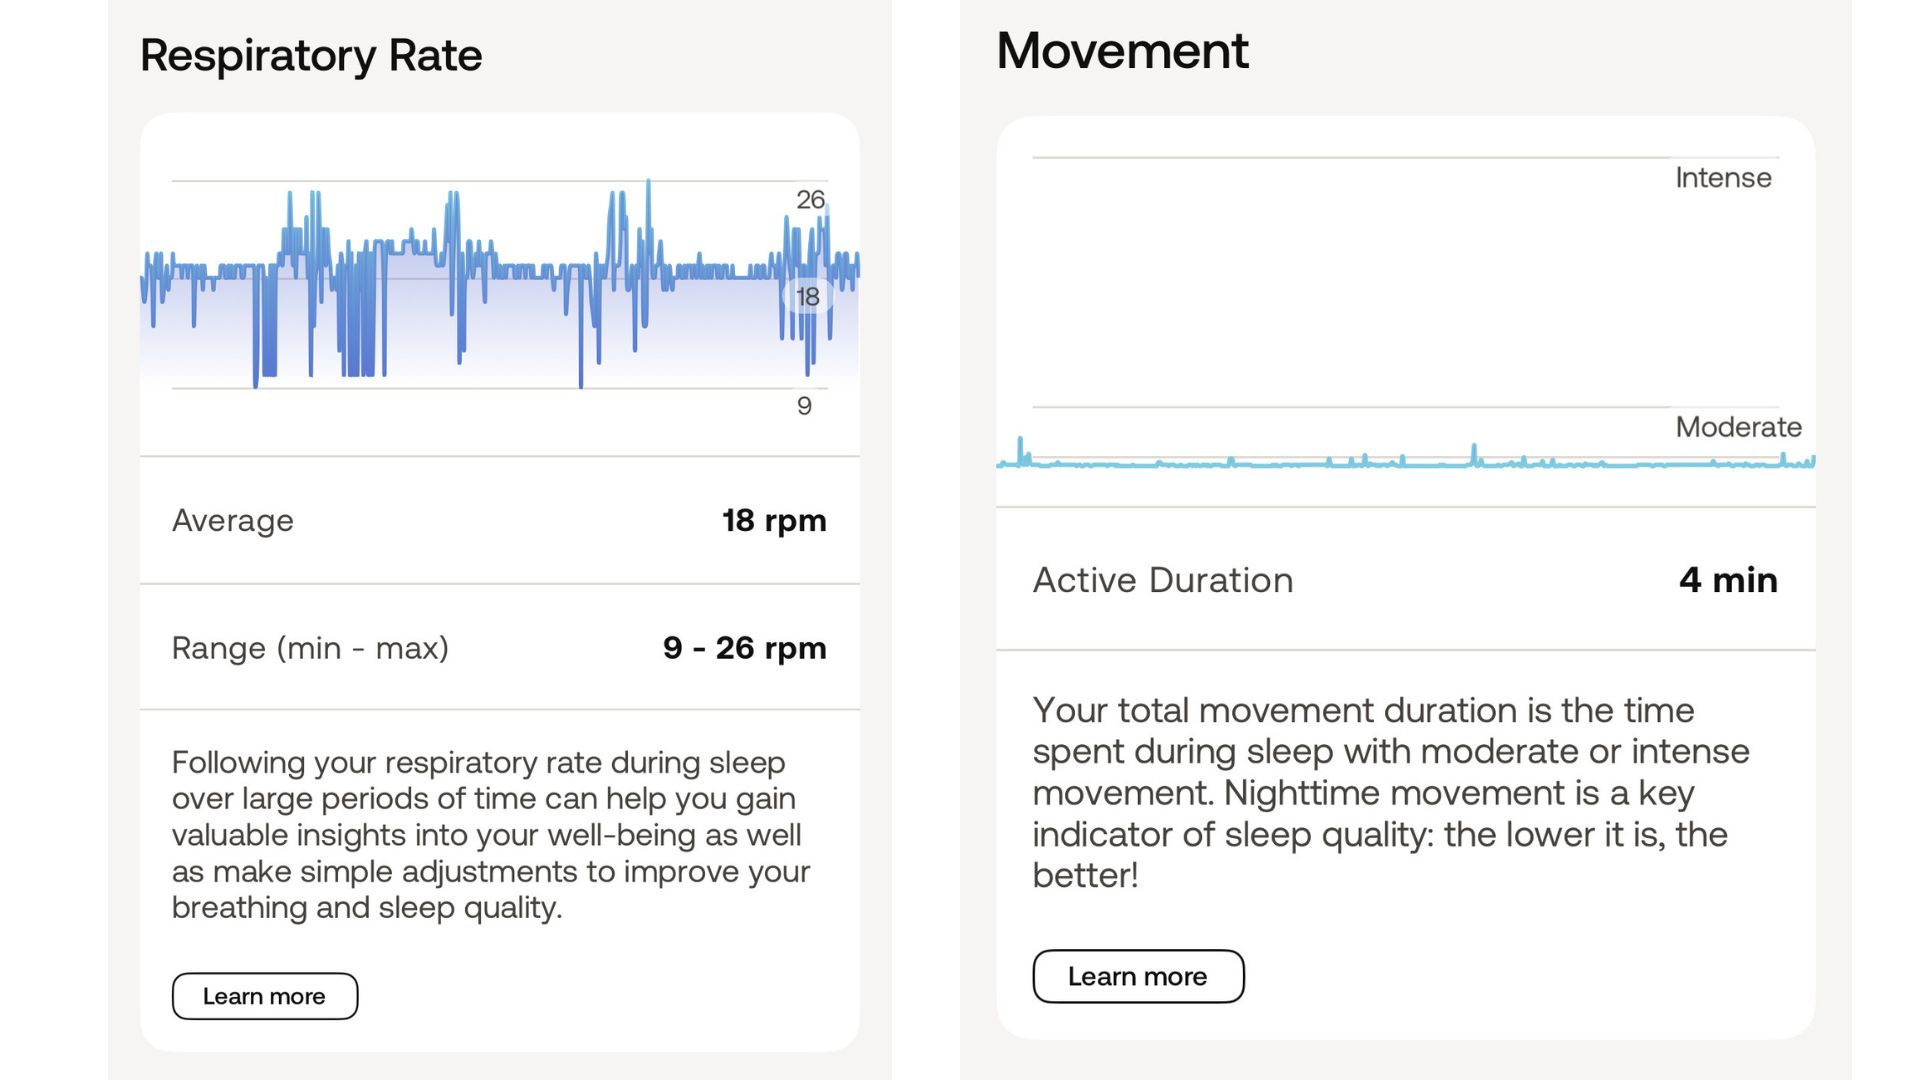1920x1080 pixels.
Task: Click the Average row label
Action: point(233,520)
